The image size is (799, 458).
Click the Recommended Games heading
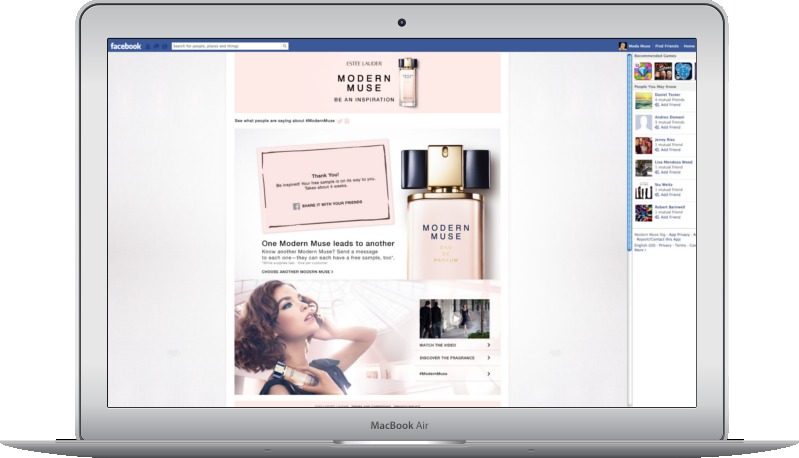pyautogui.click(x=655, y=56)
